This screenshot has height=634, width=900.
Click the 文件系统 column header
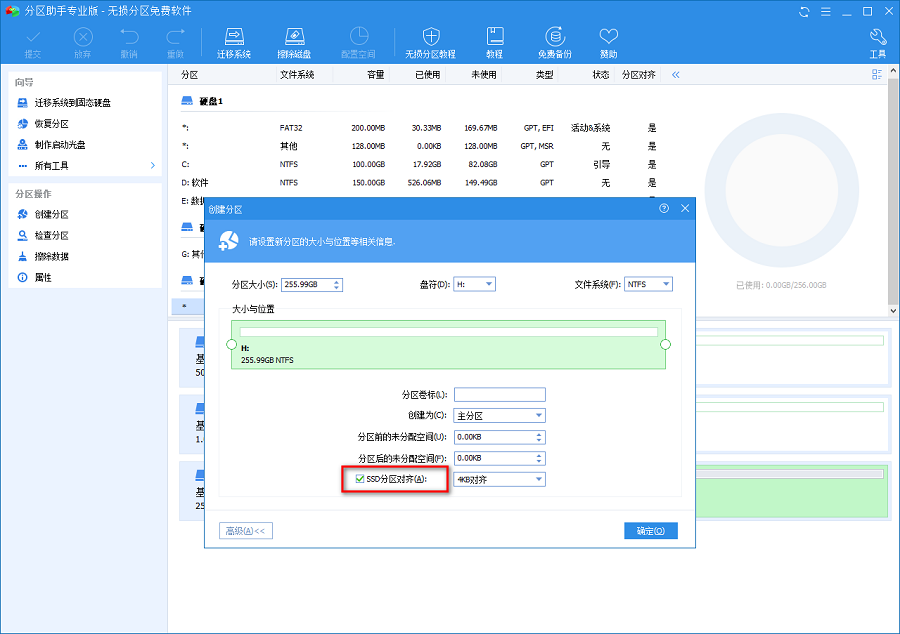tap(297, 75)
